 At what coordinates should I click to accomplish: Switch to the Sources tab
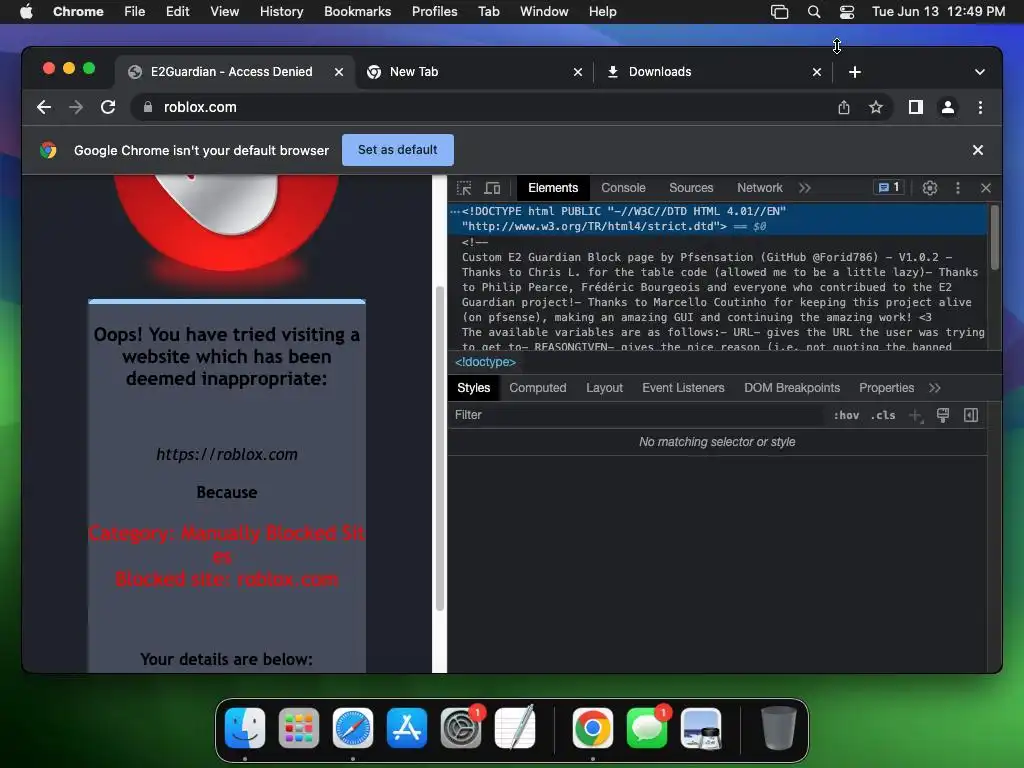pos(691,188)
